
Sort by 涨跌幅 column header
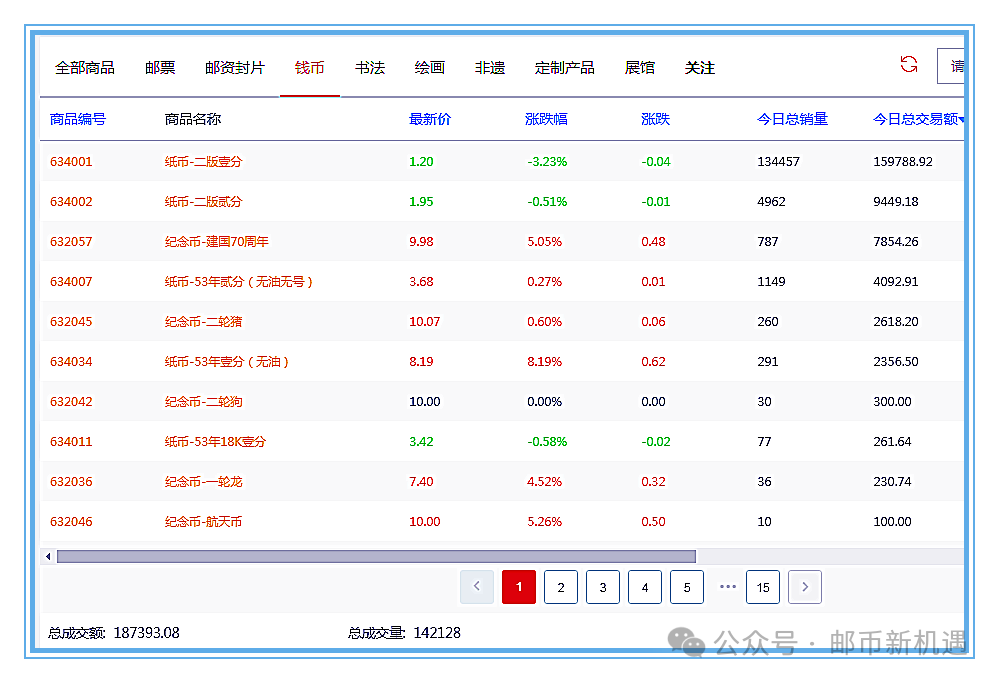tap(546, 119)
